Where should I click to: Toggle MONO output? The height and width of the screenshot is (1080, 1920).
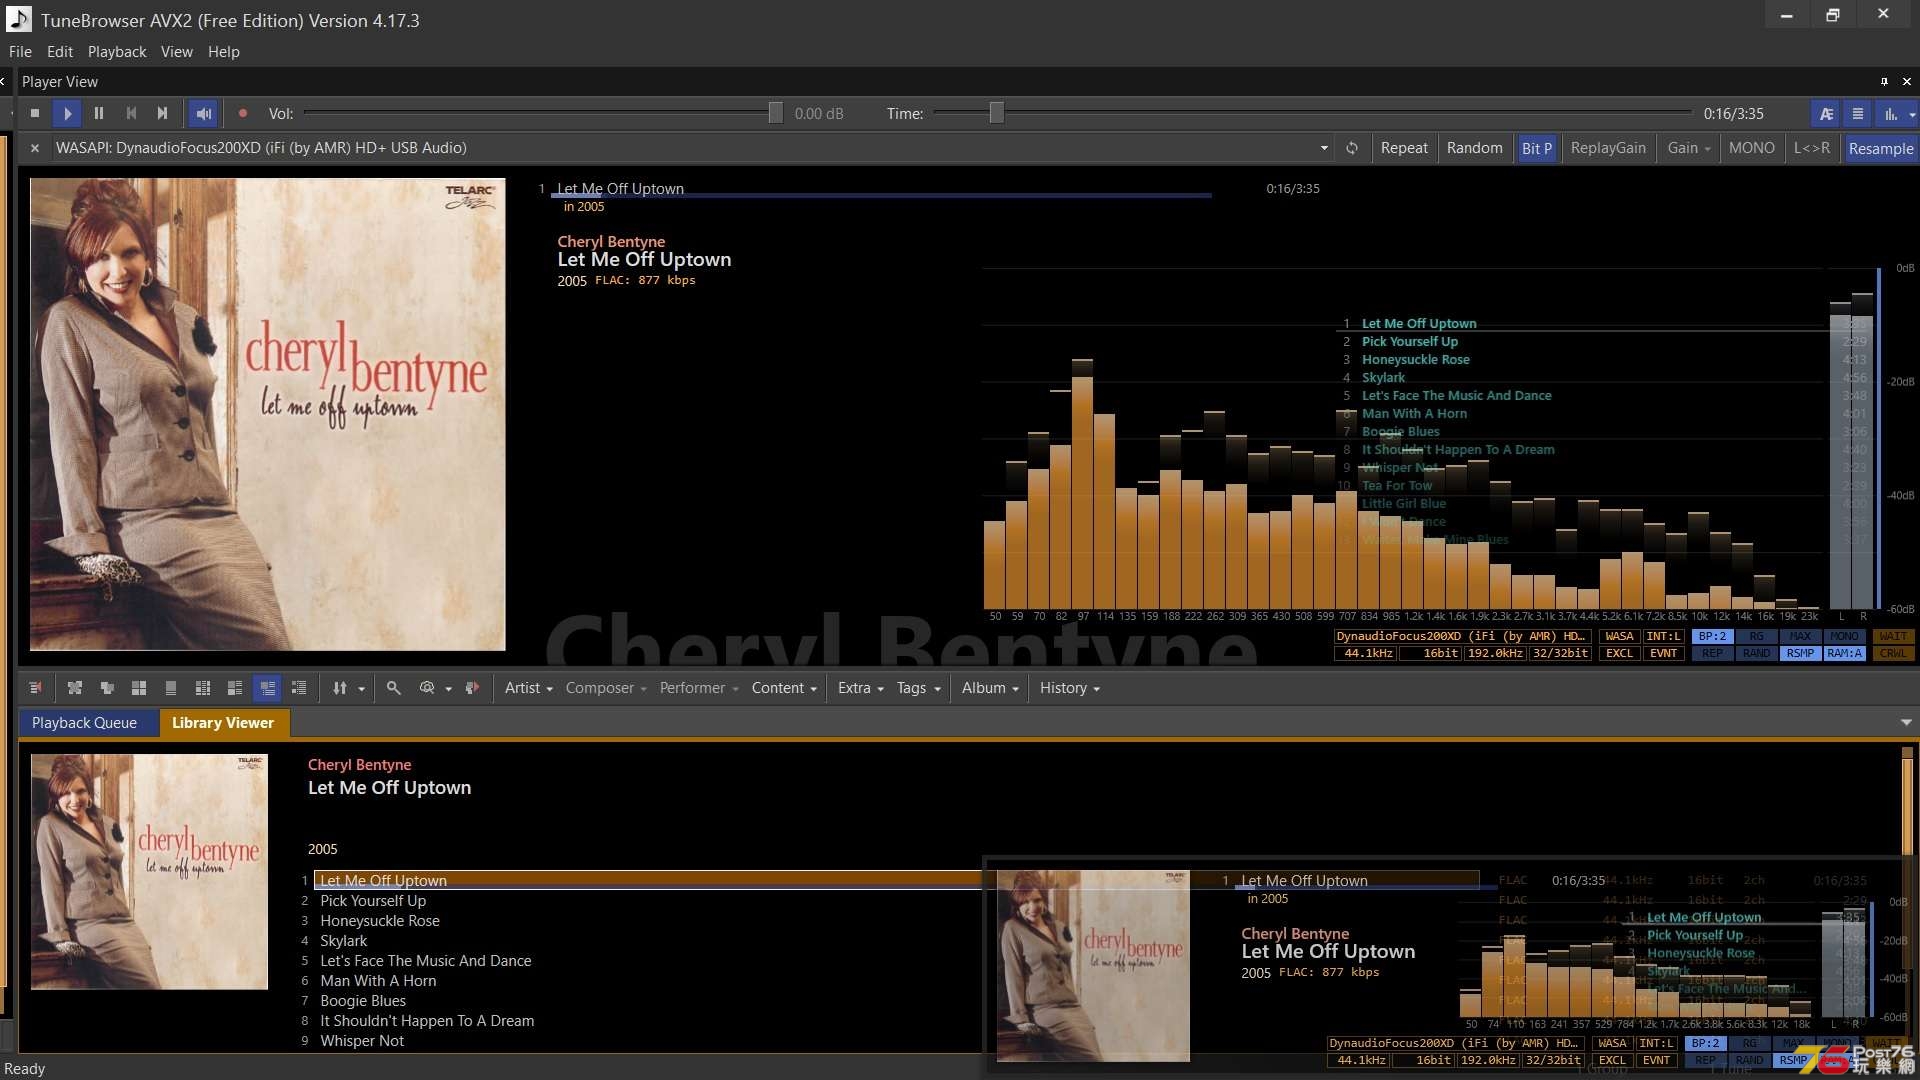(1751, 148)
